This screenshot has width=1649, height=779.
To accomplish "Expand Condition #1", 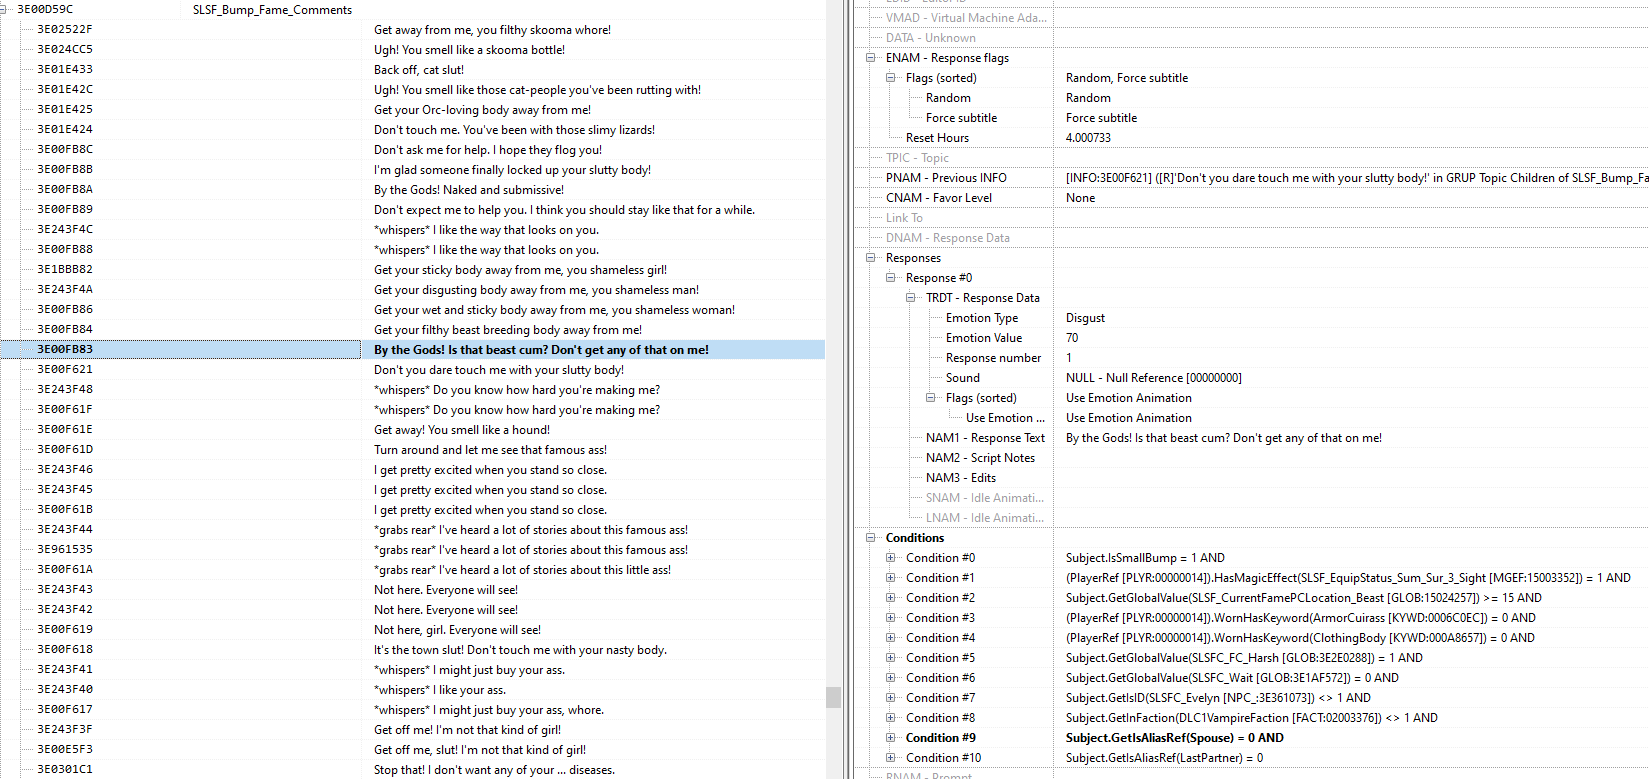I will [x=891, y=578].
